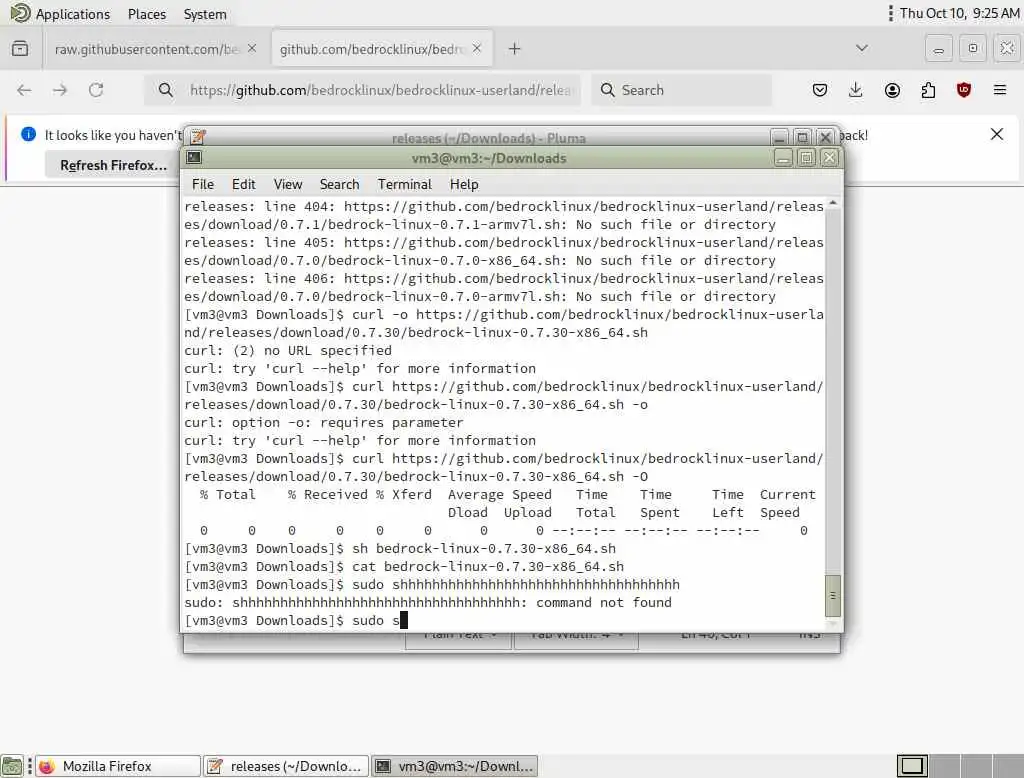Click the 'curl: (2) no URL specified' line

[288, 351]
